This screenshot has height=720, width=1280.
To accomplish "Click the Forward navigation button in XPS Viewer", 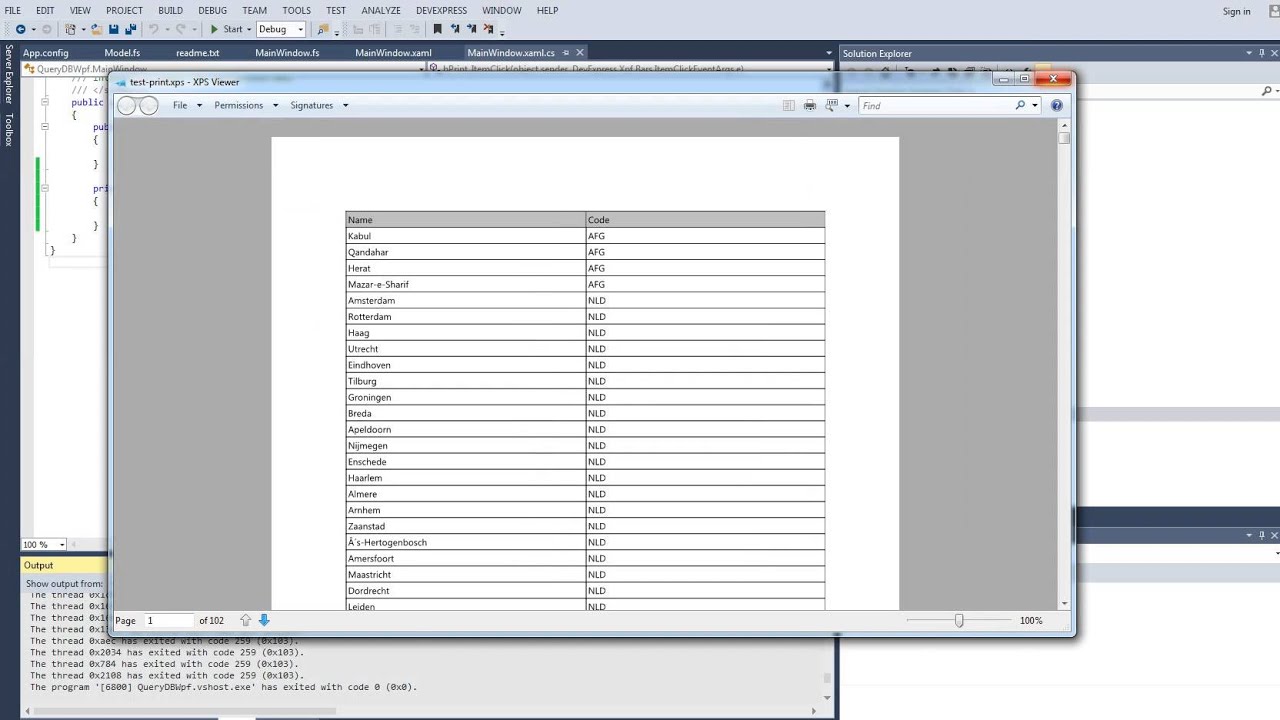I will [148, 105].
